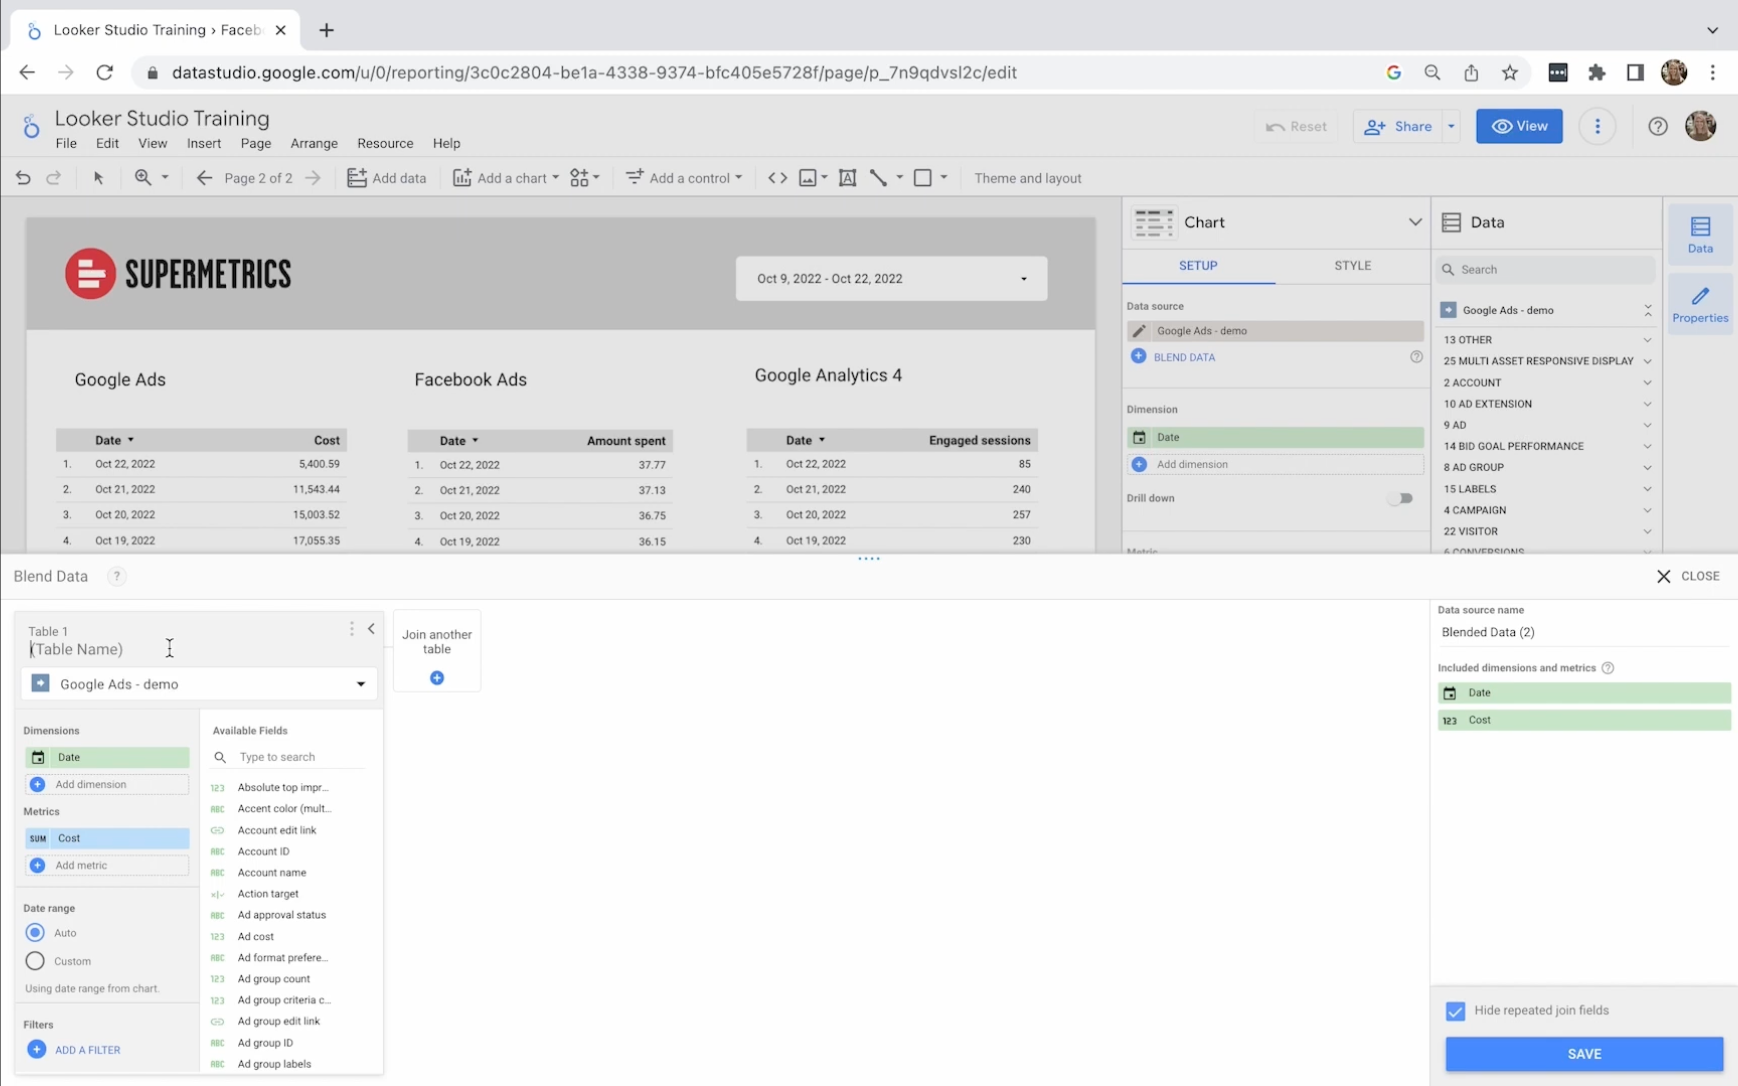Click ADD A FILTER link
This screenshot has height=1086, width=1738.
click(x=87, y=1050)
